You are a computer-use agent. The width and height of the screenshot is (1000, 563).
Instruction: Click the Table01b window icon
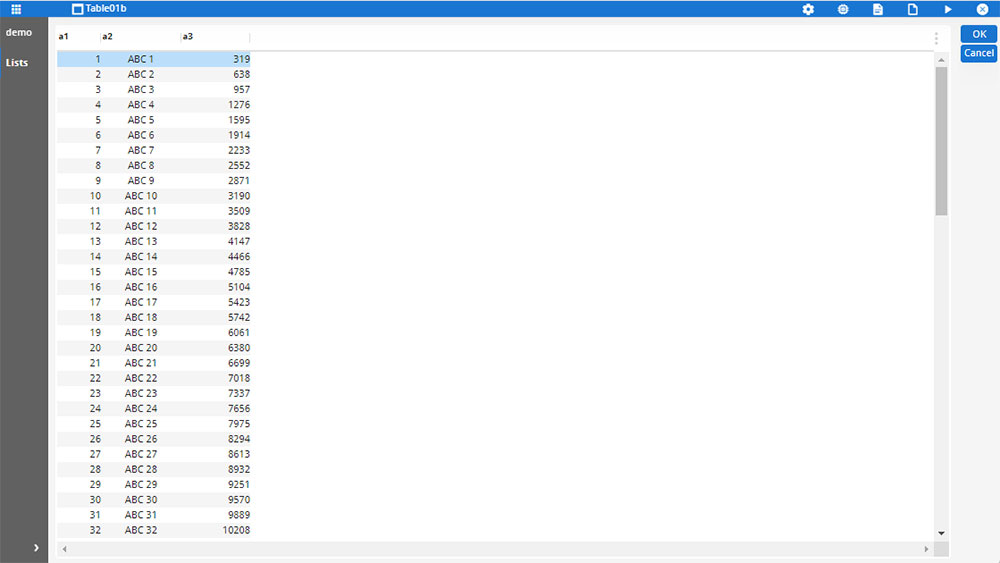tap(78, 9)
